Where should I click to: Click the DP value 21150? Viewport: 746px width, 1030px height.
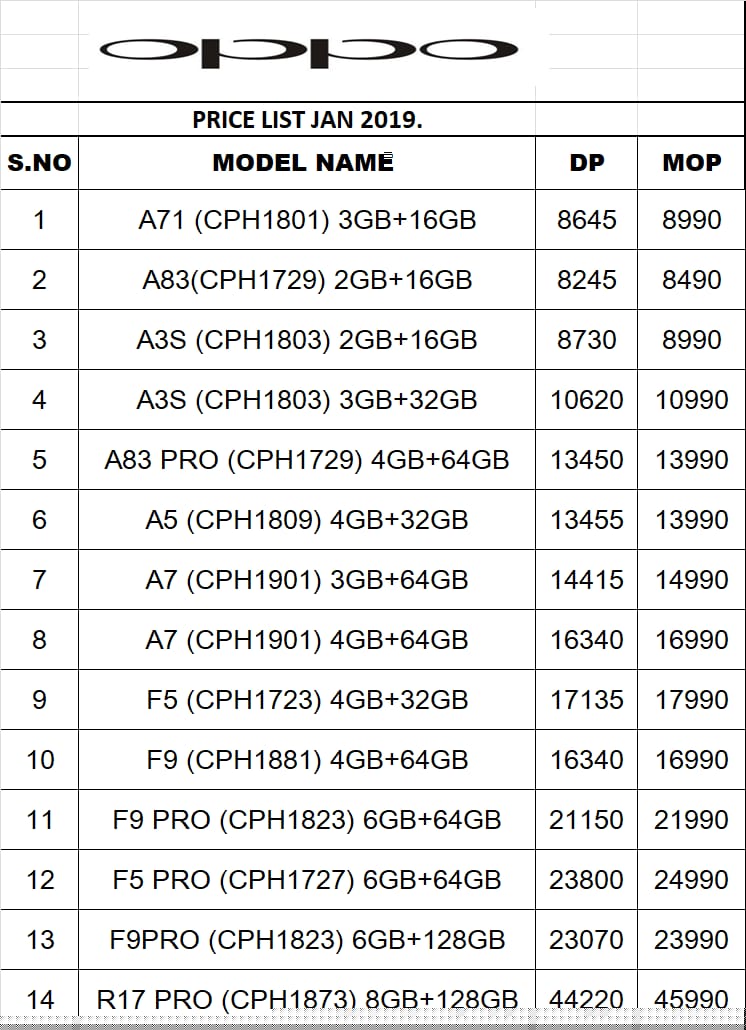pyautogui.click(x=587, y=820)
